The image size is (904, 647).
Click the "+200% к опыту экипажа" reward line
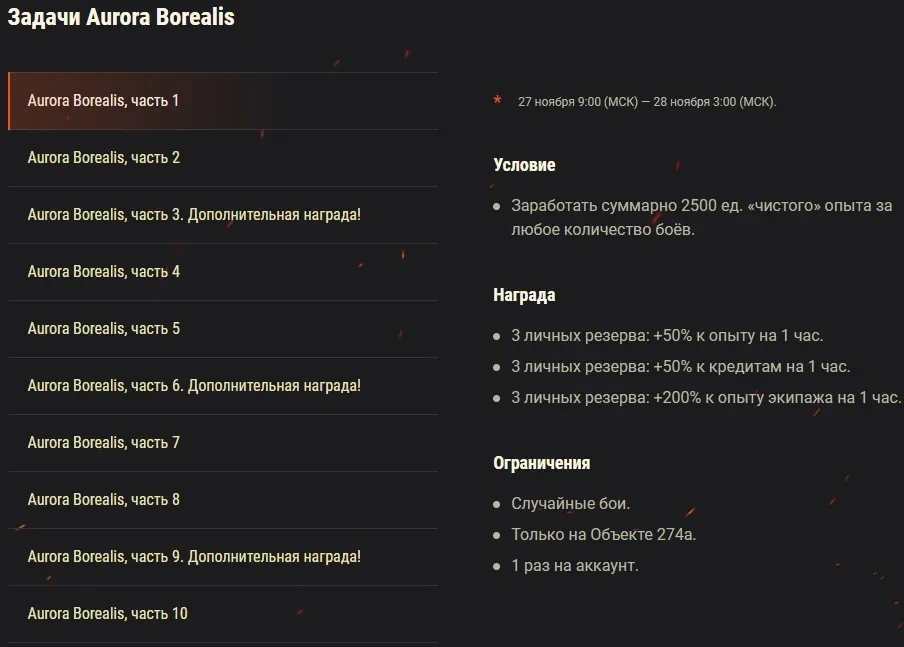point(706,398)
